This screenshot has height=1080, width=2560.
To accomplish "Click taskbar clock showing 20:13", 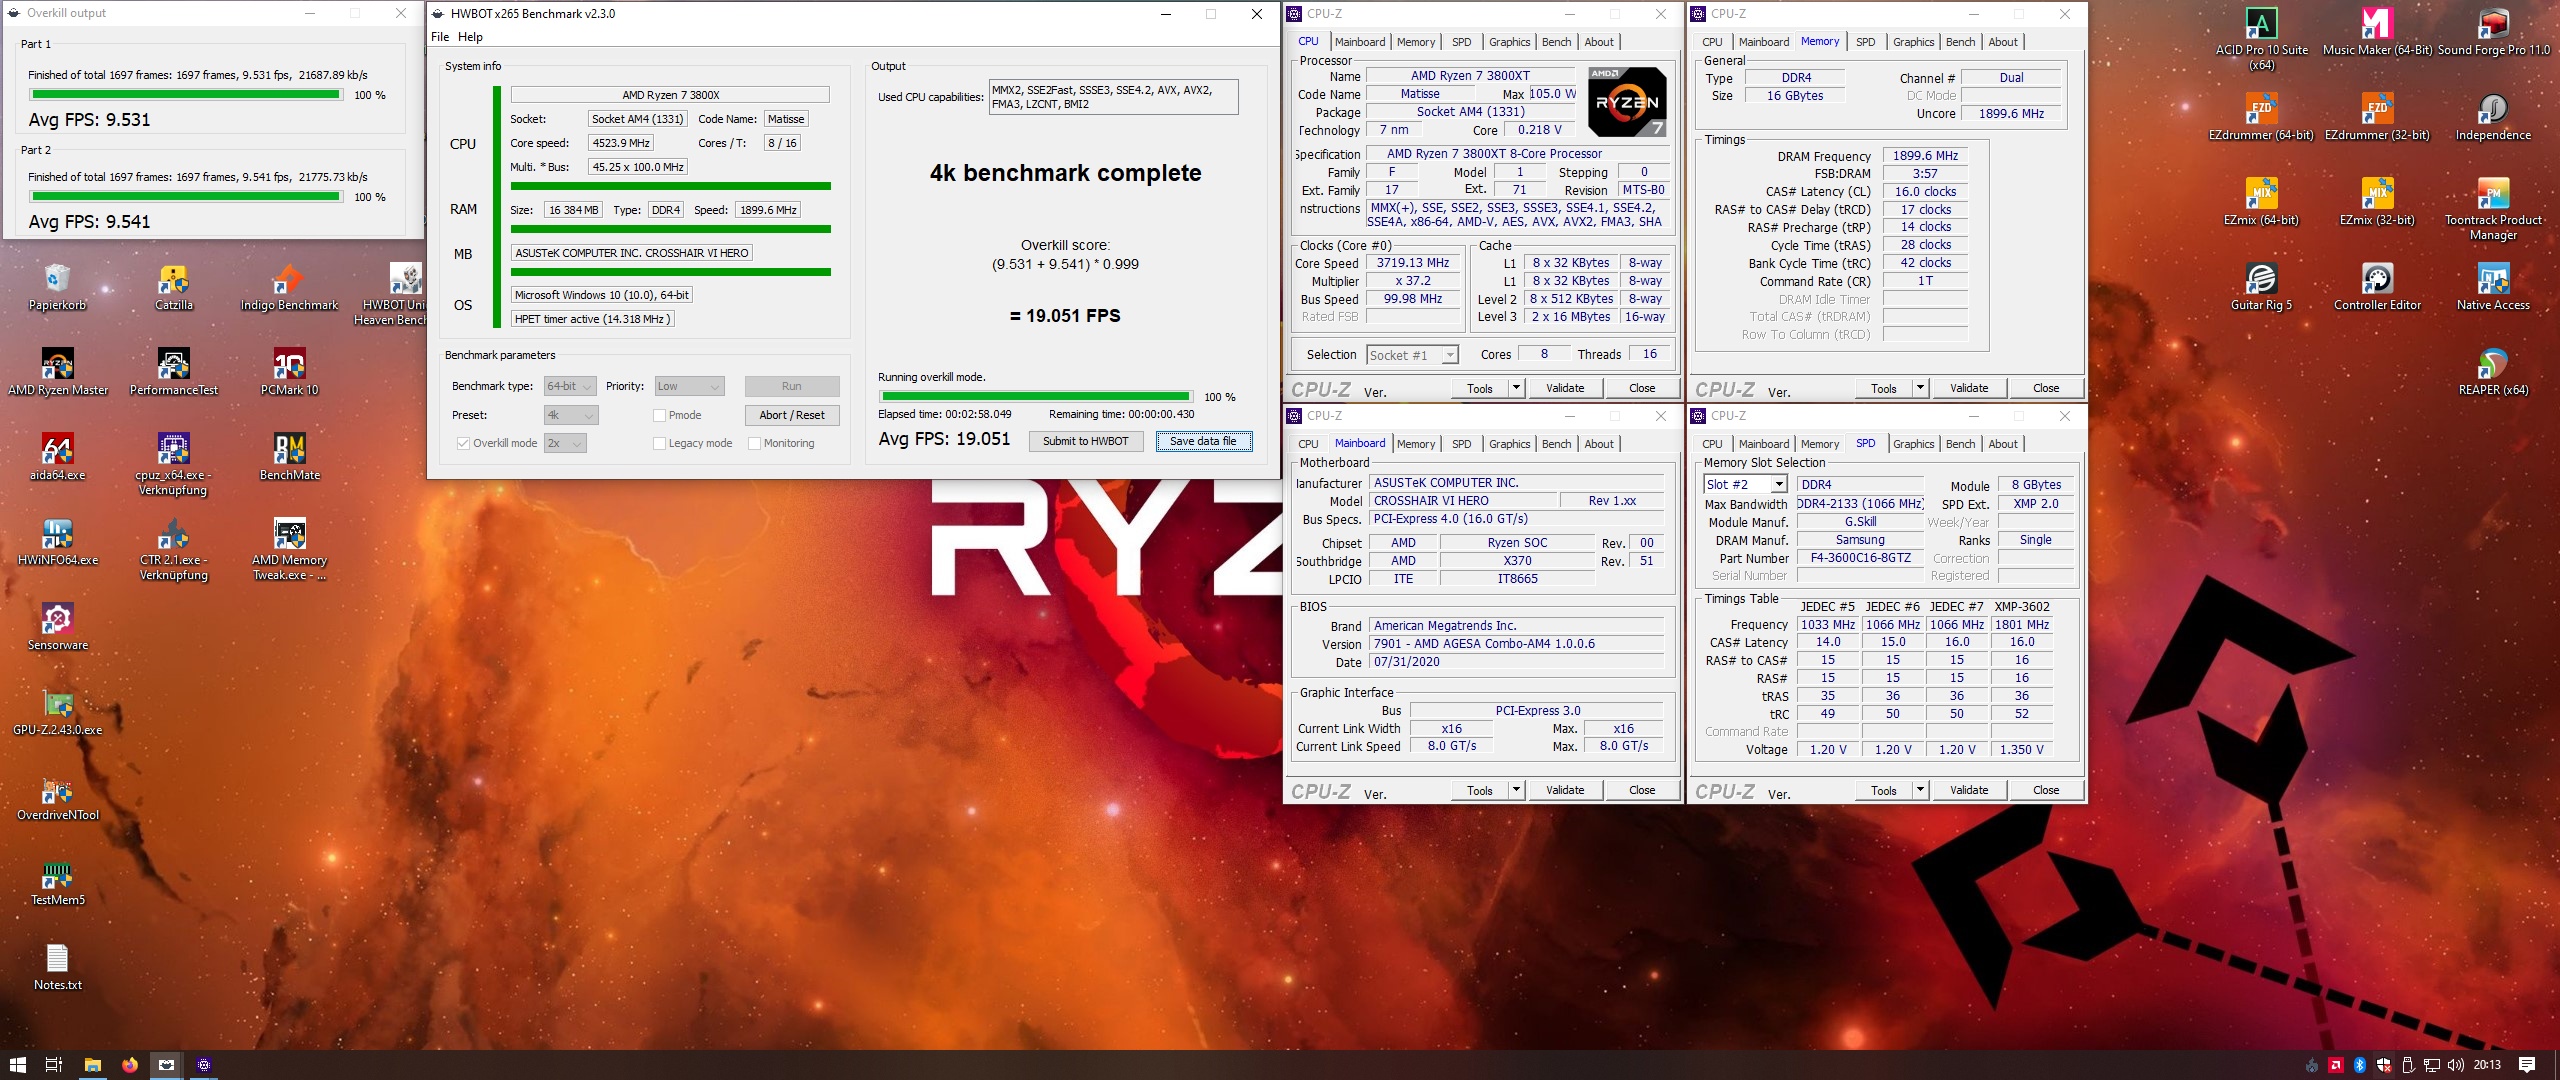I will click(x=2486, y=1064).
